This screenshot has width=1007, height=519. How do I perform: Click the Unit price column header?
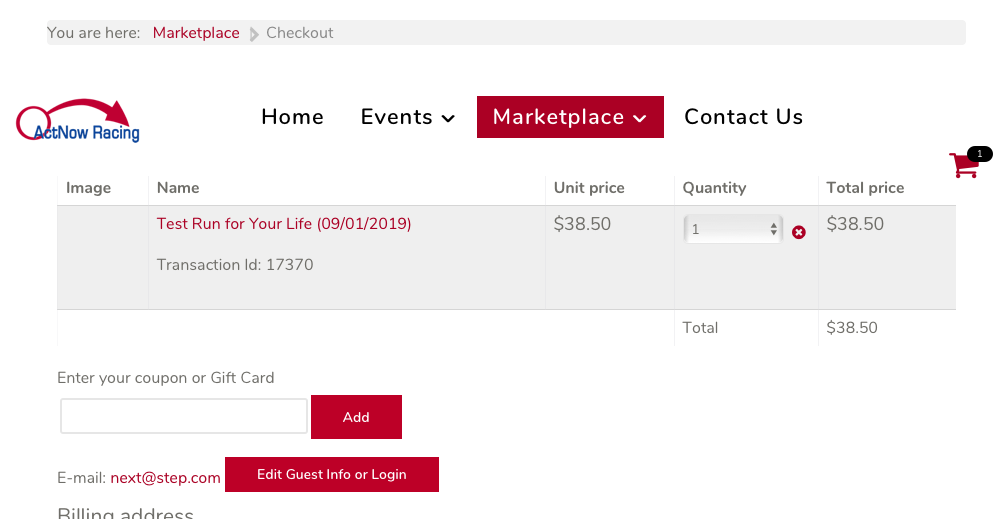point(589,188)
